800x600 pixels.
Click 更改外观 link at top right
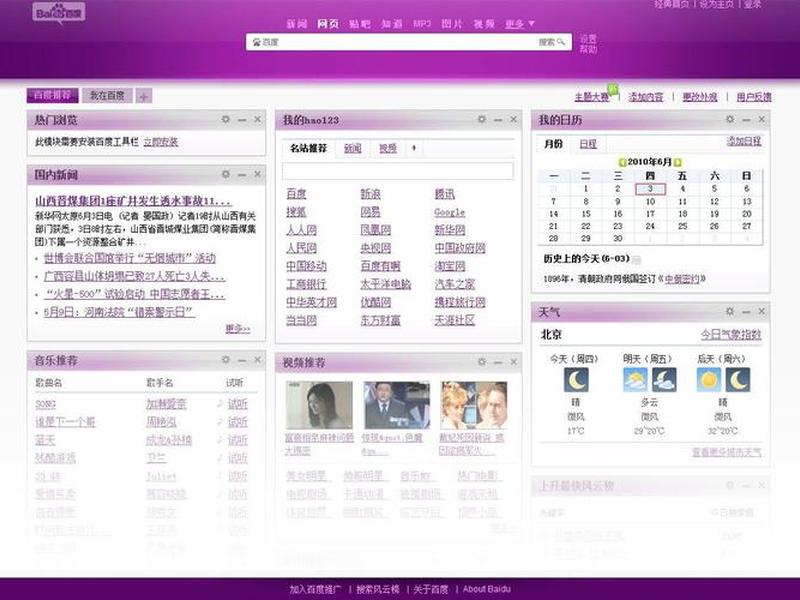(699, 97)
